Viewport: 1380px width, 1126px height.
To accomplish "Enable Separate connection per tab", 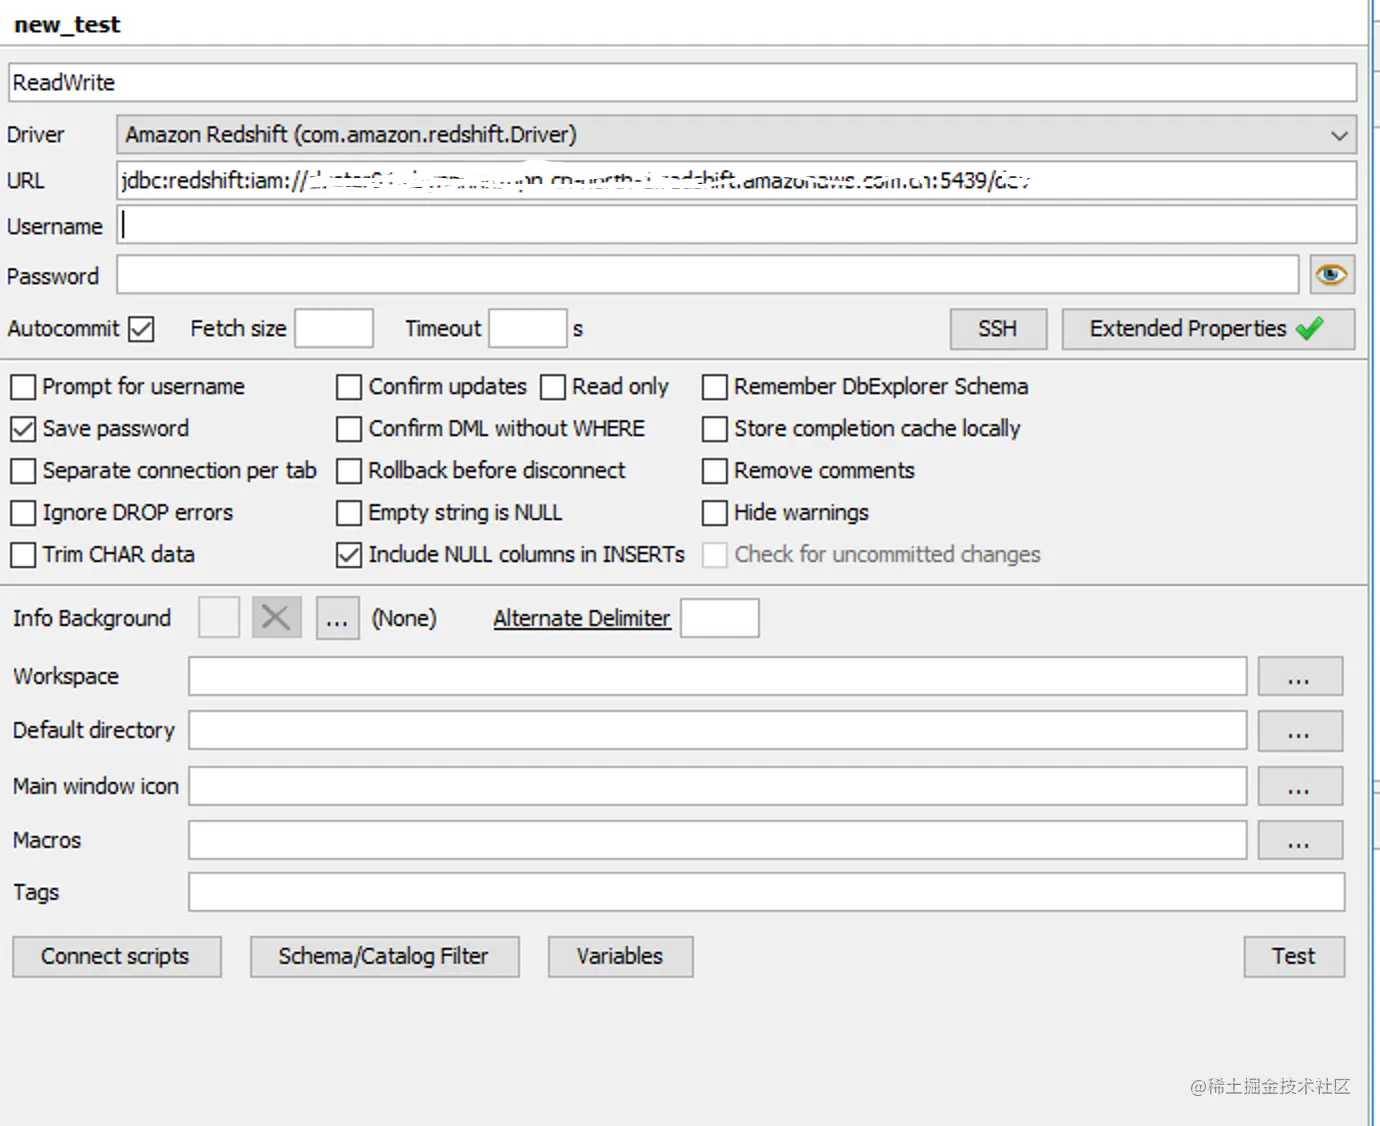I will [23, 471].
